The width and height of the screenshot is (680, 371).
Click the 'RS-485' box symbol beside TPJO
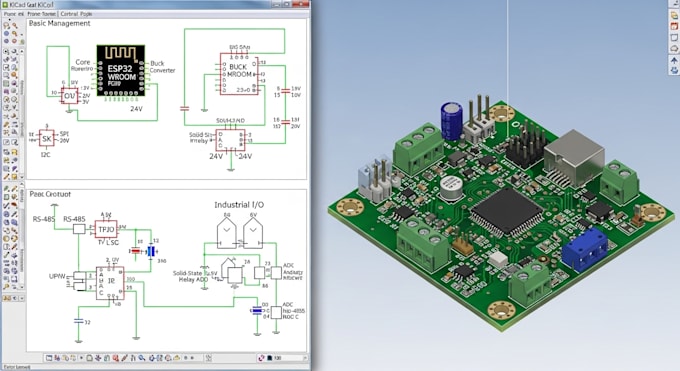click(x=79, y=229)
